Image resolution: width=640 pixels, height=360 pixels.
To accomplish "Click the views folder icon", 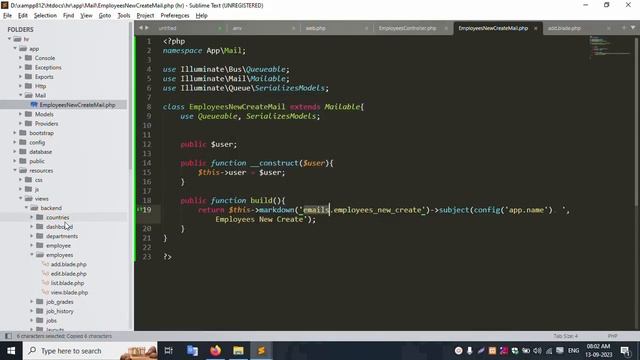I will [29, 199].
